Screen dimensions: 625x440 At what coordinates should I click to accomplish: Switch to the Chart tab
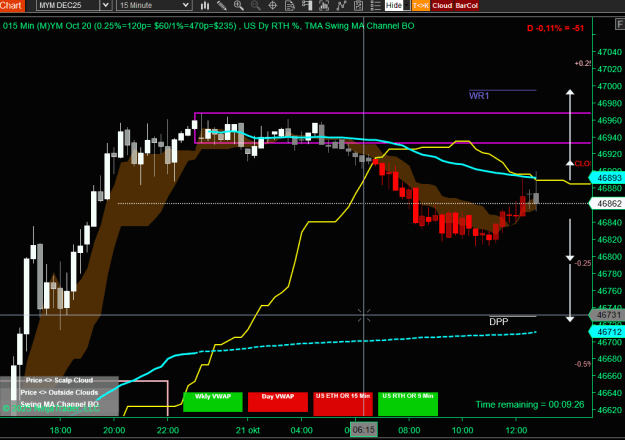coord(11,5)
